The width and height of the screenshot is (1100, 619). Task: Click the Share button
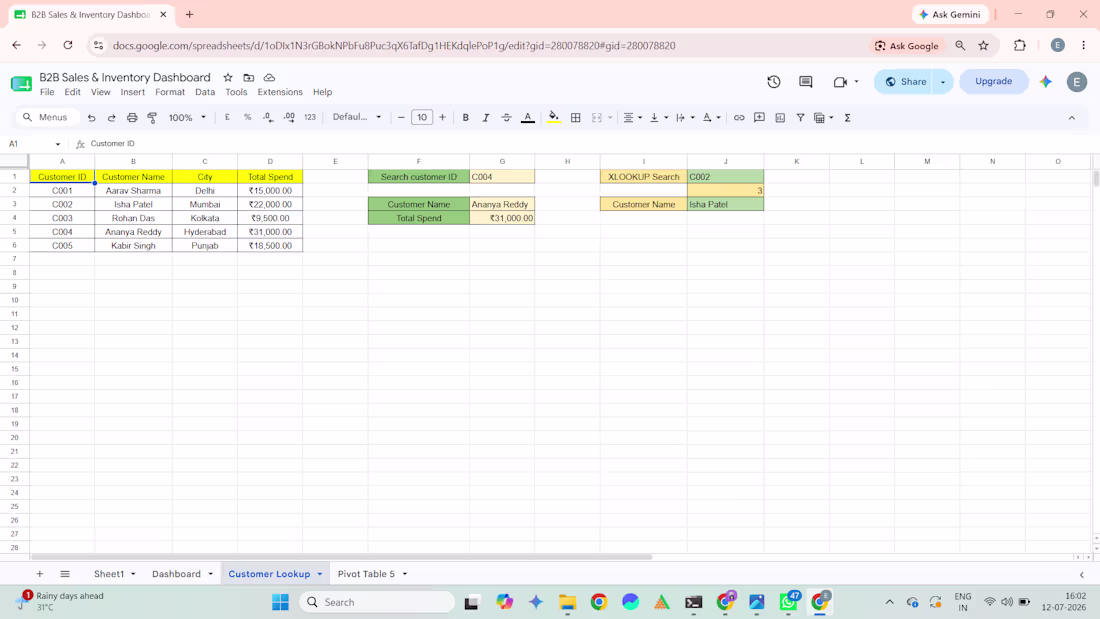(x=904, y=82)
